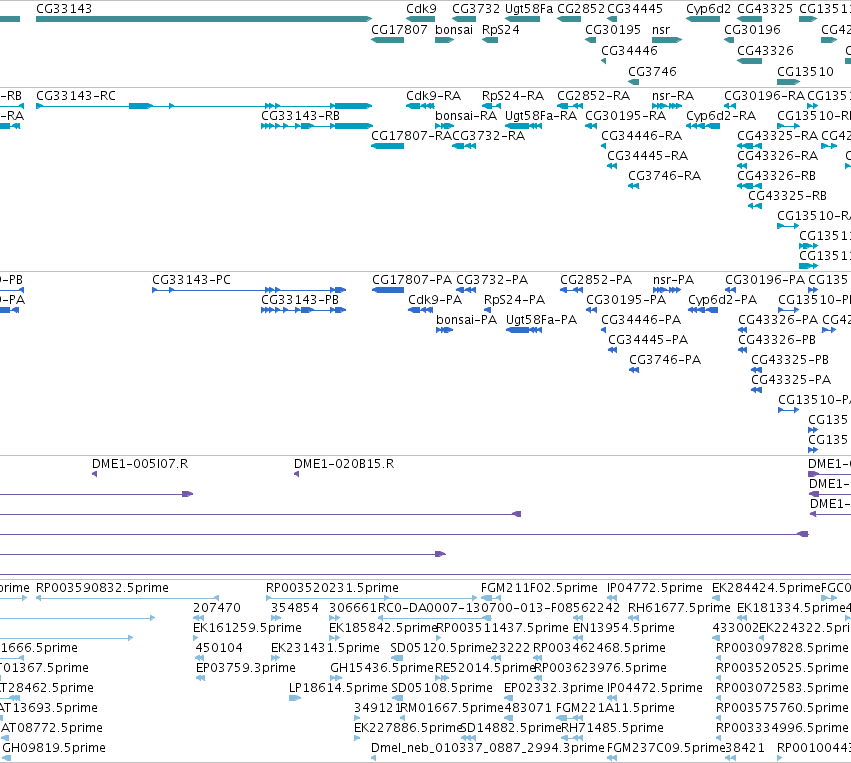Click the LP18614.5prime EST label

(x=338, y=688)
